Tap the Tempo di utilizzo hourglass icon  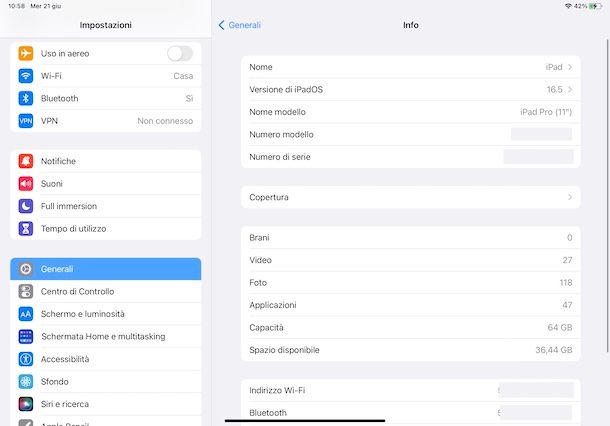pyautogui.click(x=26, y=229)
